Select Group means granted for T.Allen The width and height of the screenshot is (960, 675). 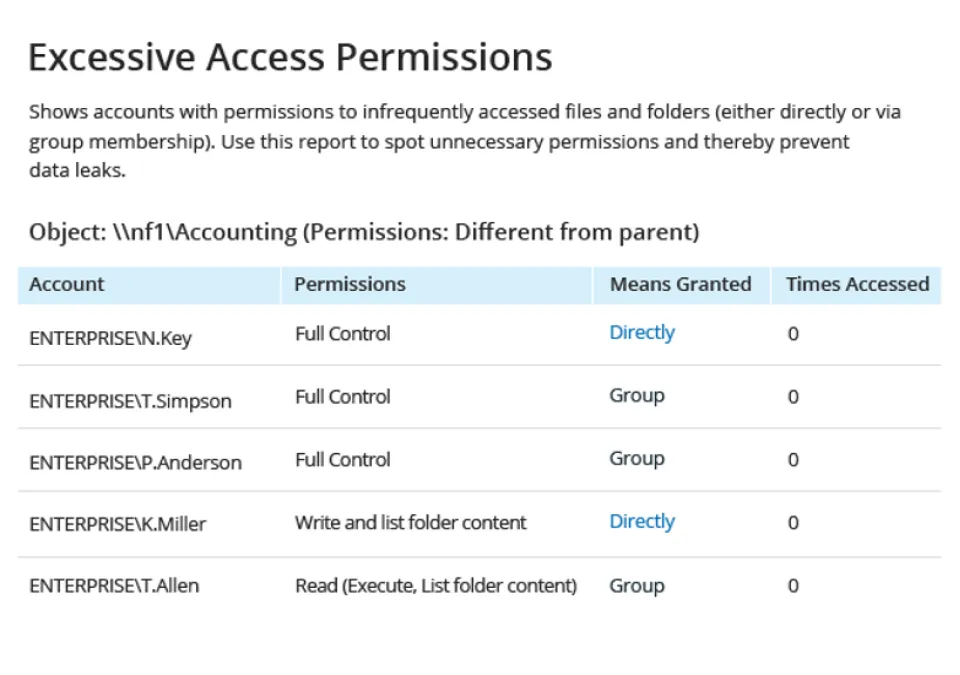tap(637, 586)
